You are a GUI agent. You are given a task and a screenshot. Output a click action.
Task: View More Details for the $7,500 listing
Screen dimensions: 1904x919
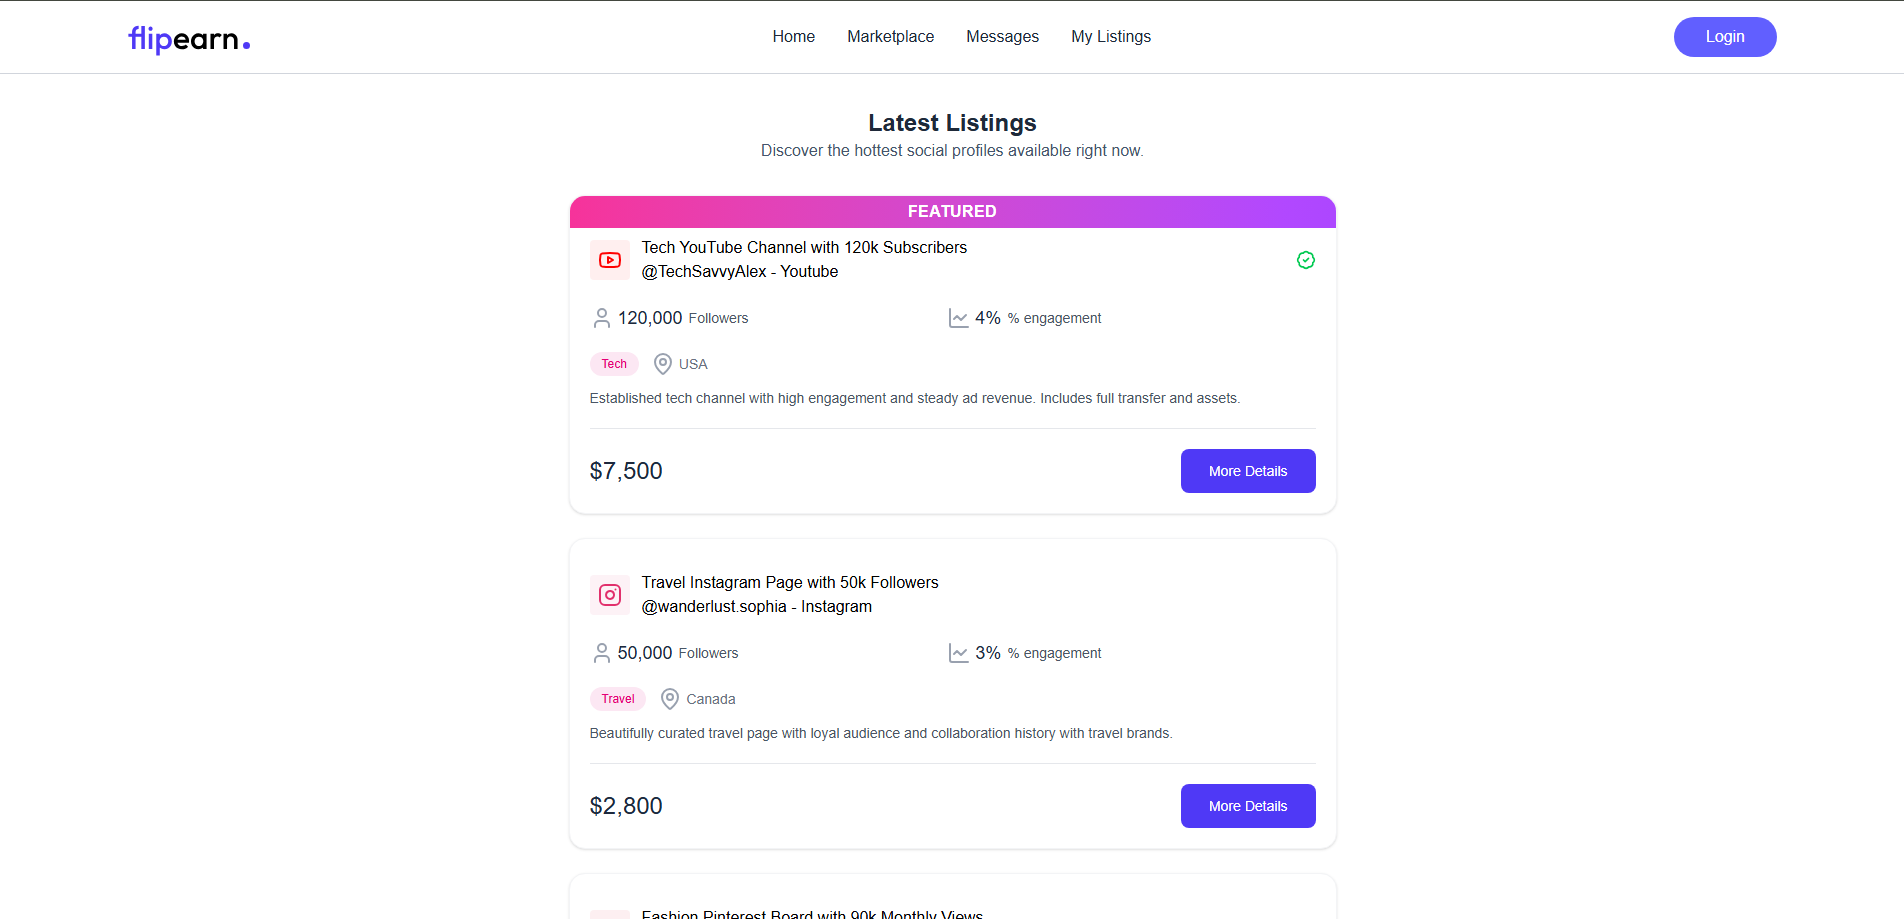1248,471
